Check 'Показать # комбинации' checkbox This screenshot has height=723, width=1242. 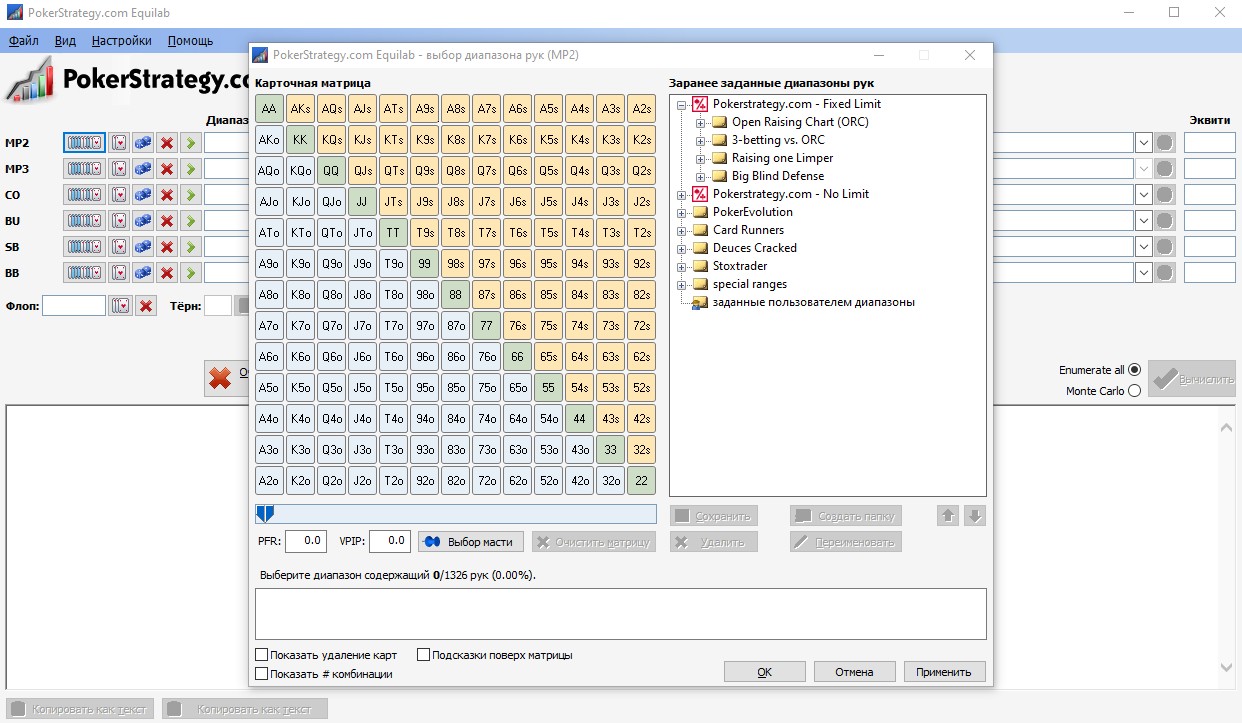262,674
